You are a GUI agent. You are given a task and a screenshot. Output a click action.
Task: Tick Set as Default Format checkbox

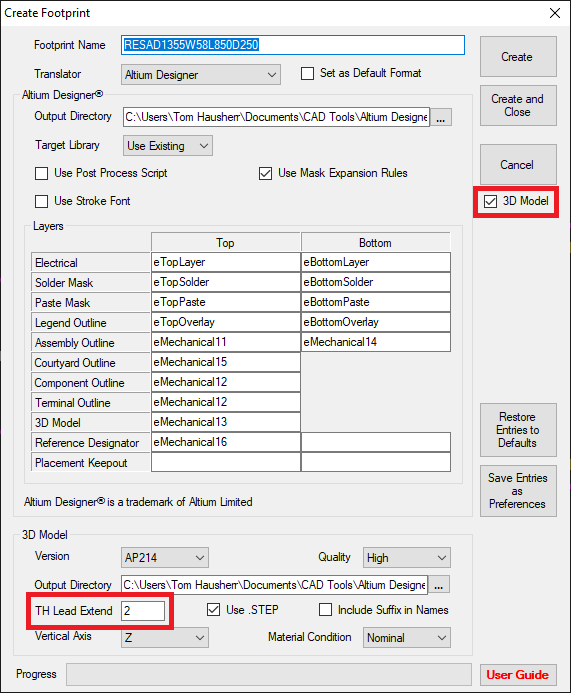[x=307, y=73]
